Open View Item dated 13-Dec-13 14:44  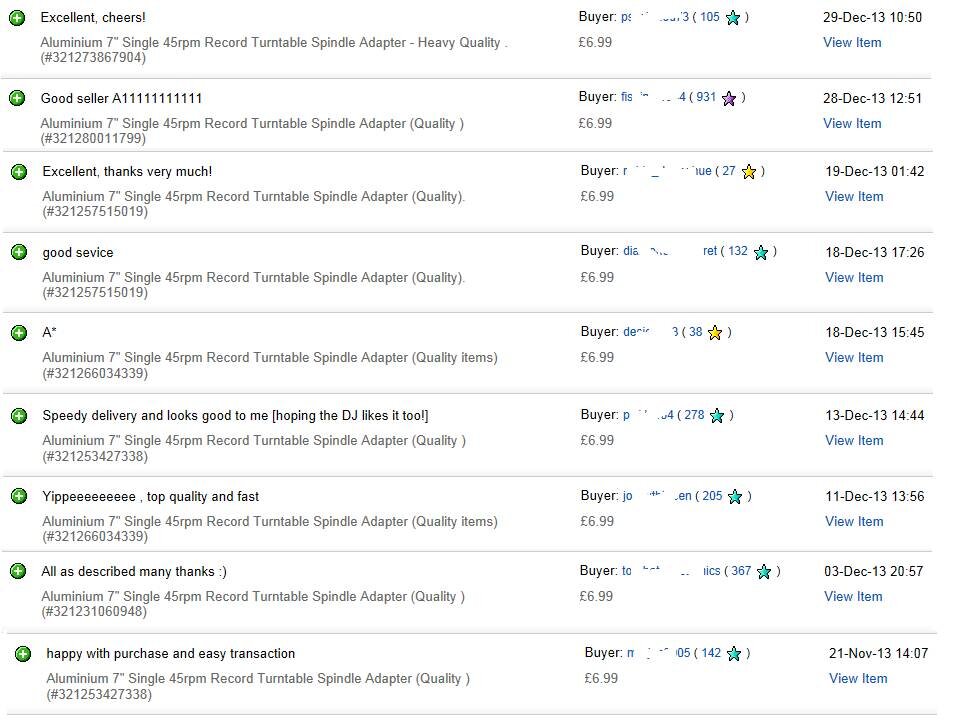coord(854,440)
